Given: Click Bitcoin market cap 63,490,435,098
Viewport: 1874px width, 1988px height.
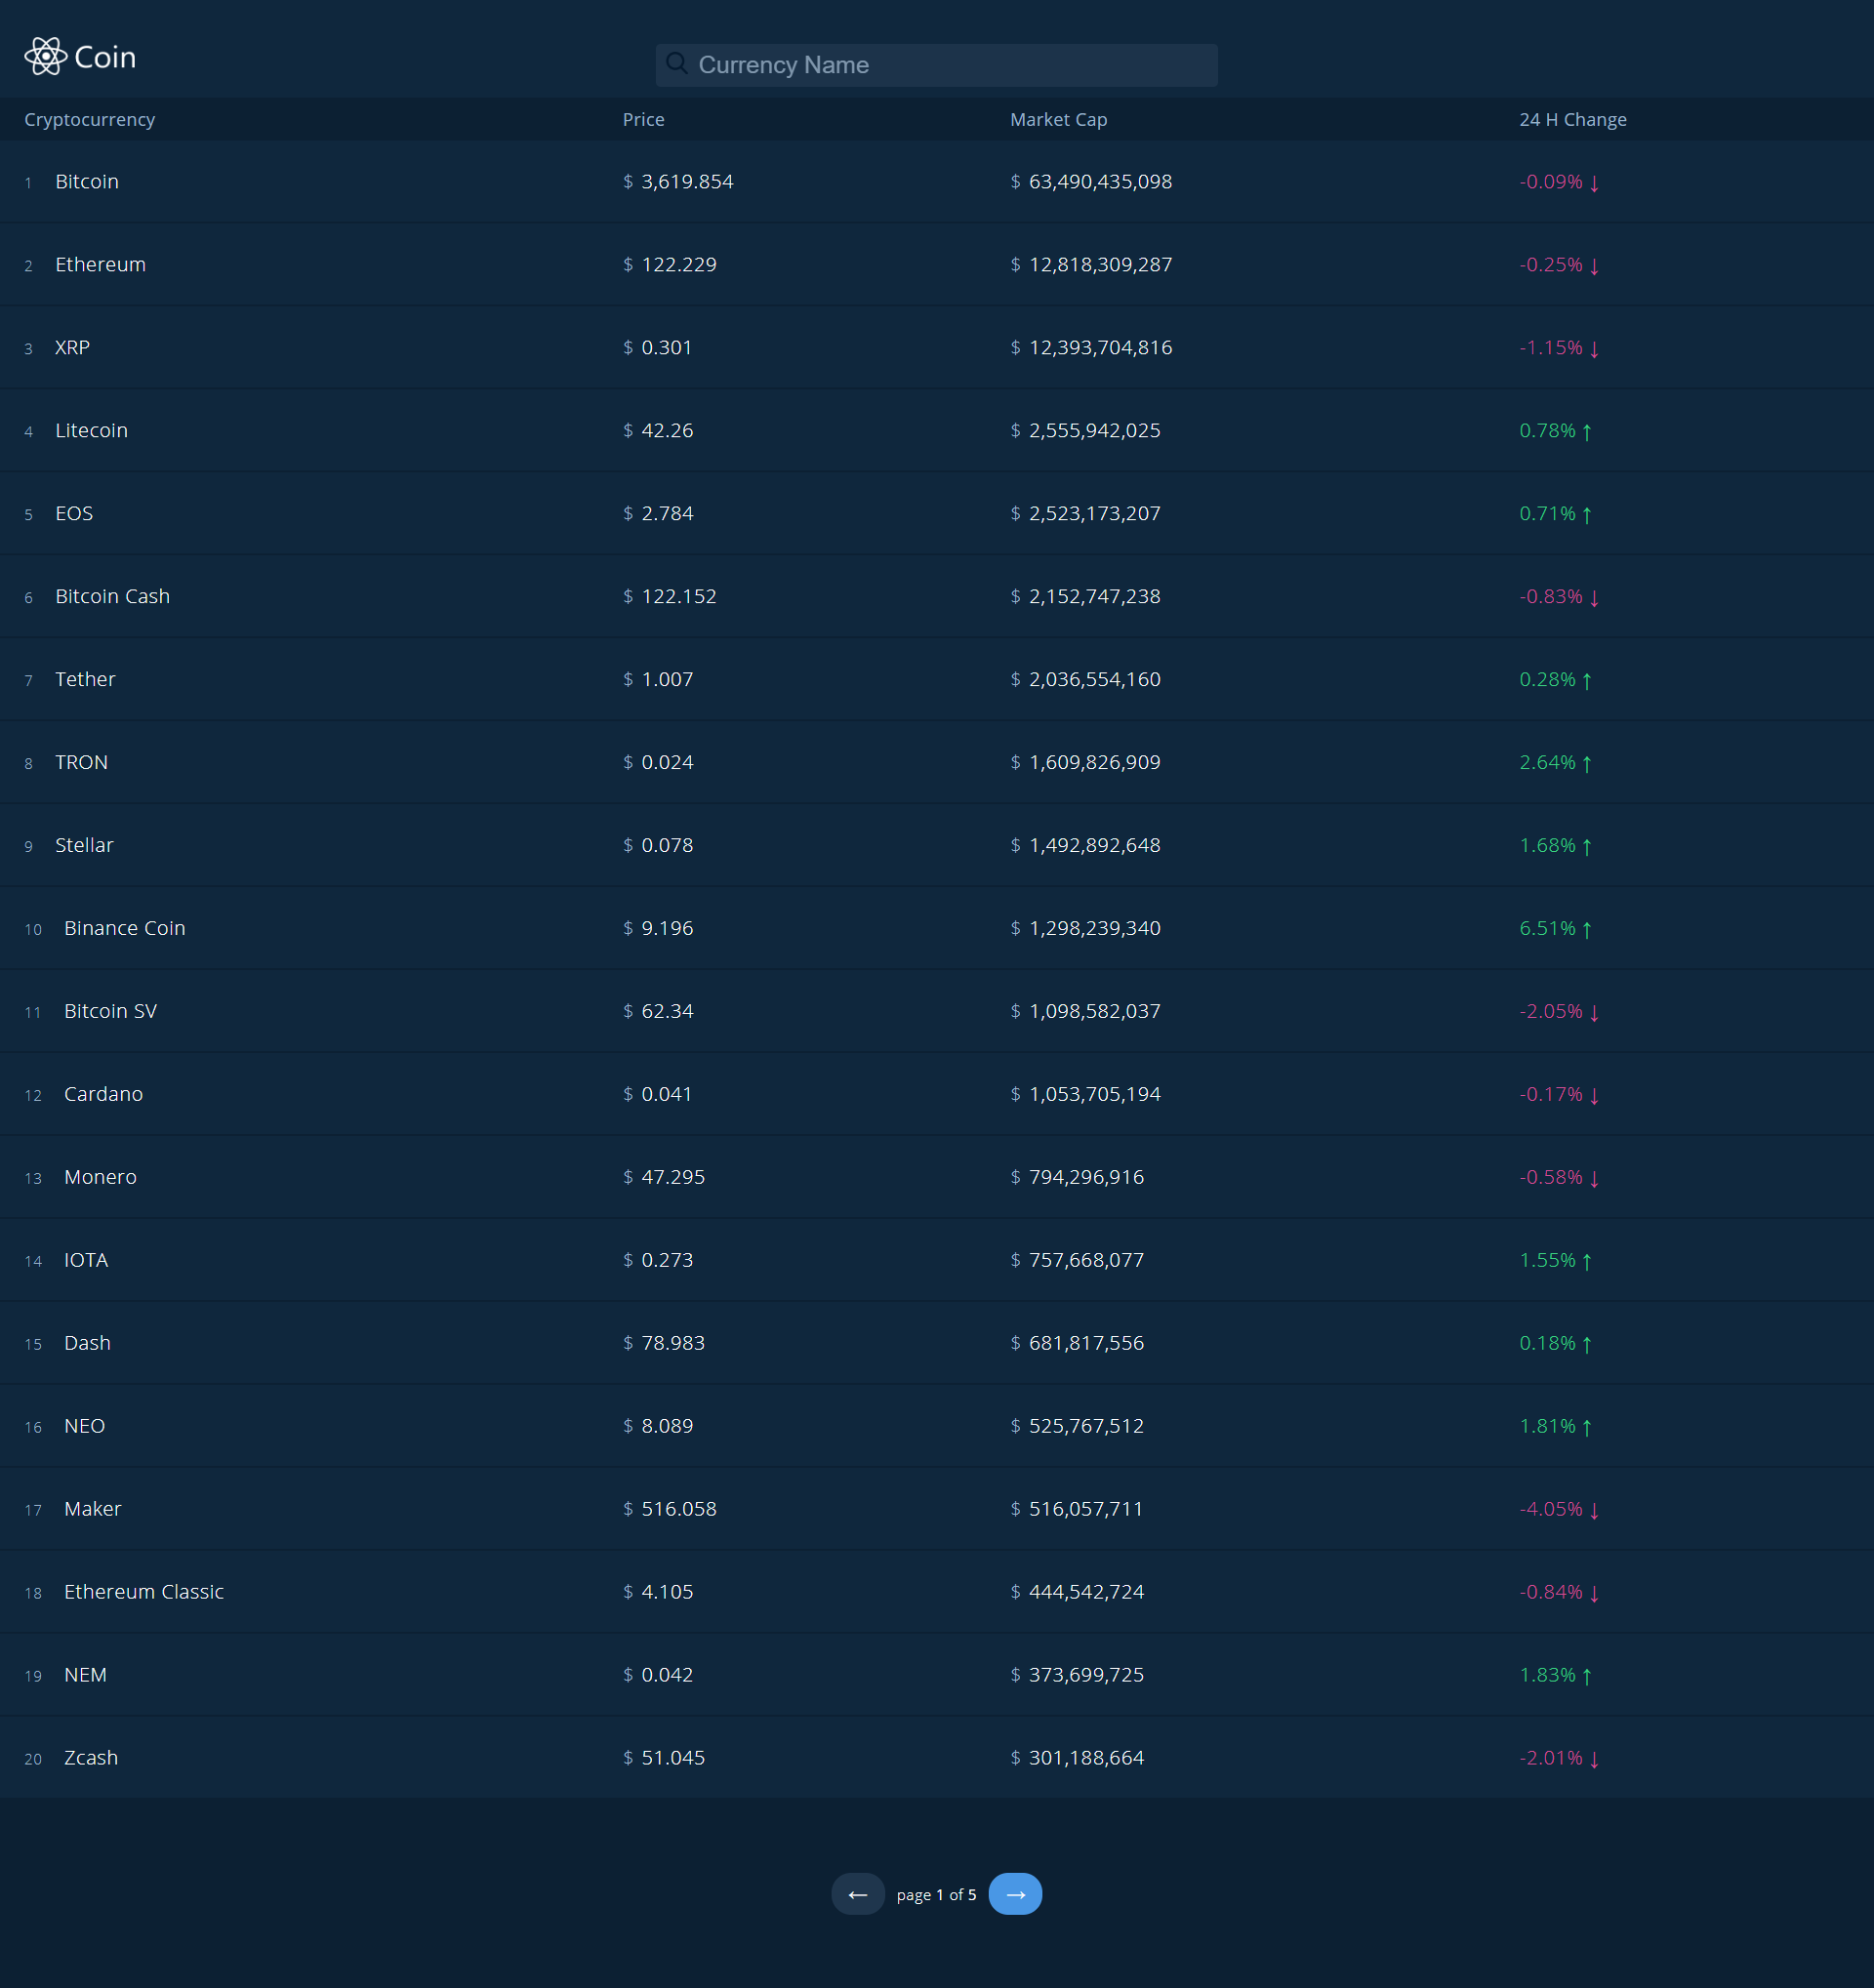Looking at the screenshot, I should (x=1100, y=181).
